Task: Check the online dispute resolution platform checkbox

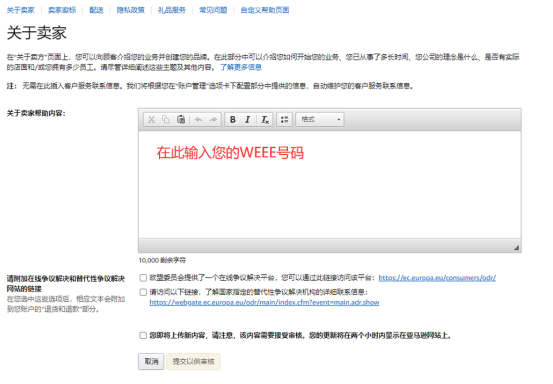Action: pos(143,278)
